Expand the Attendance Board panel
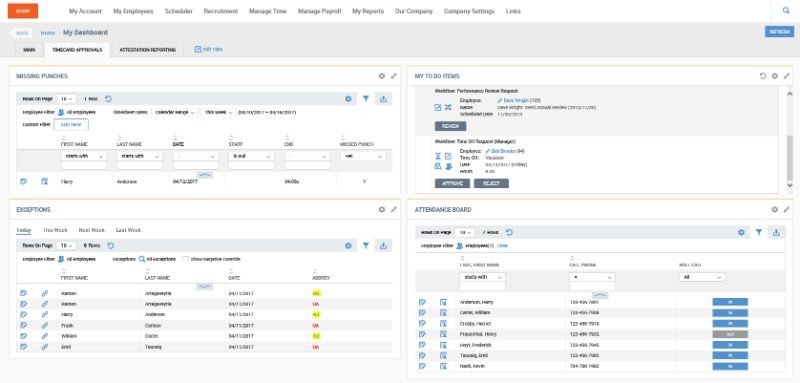The height and width of the screenshot is (383, 800). click(786, 210)
